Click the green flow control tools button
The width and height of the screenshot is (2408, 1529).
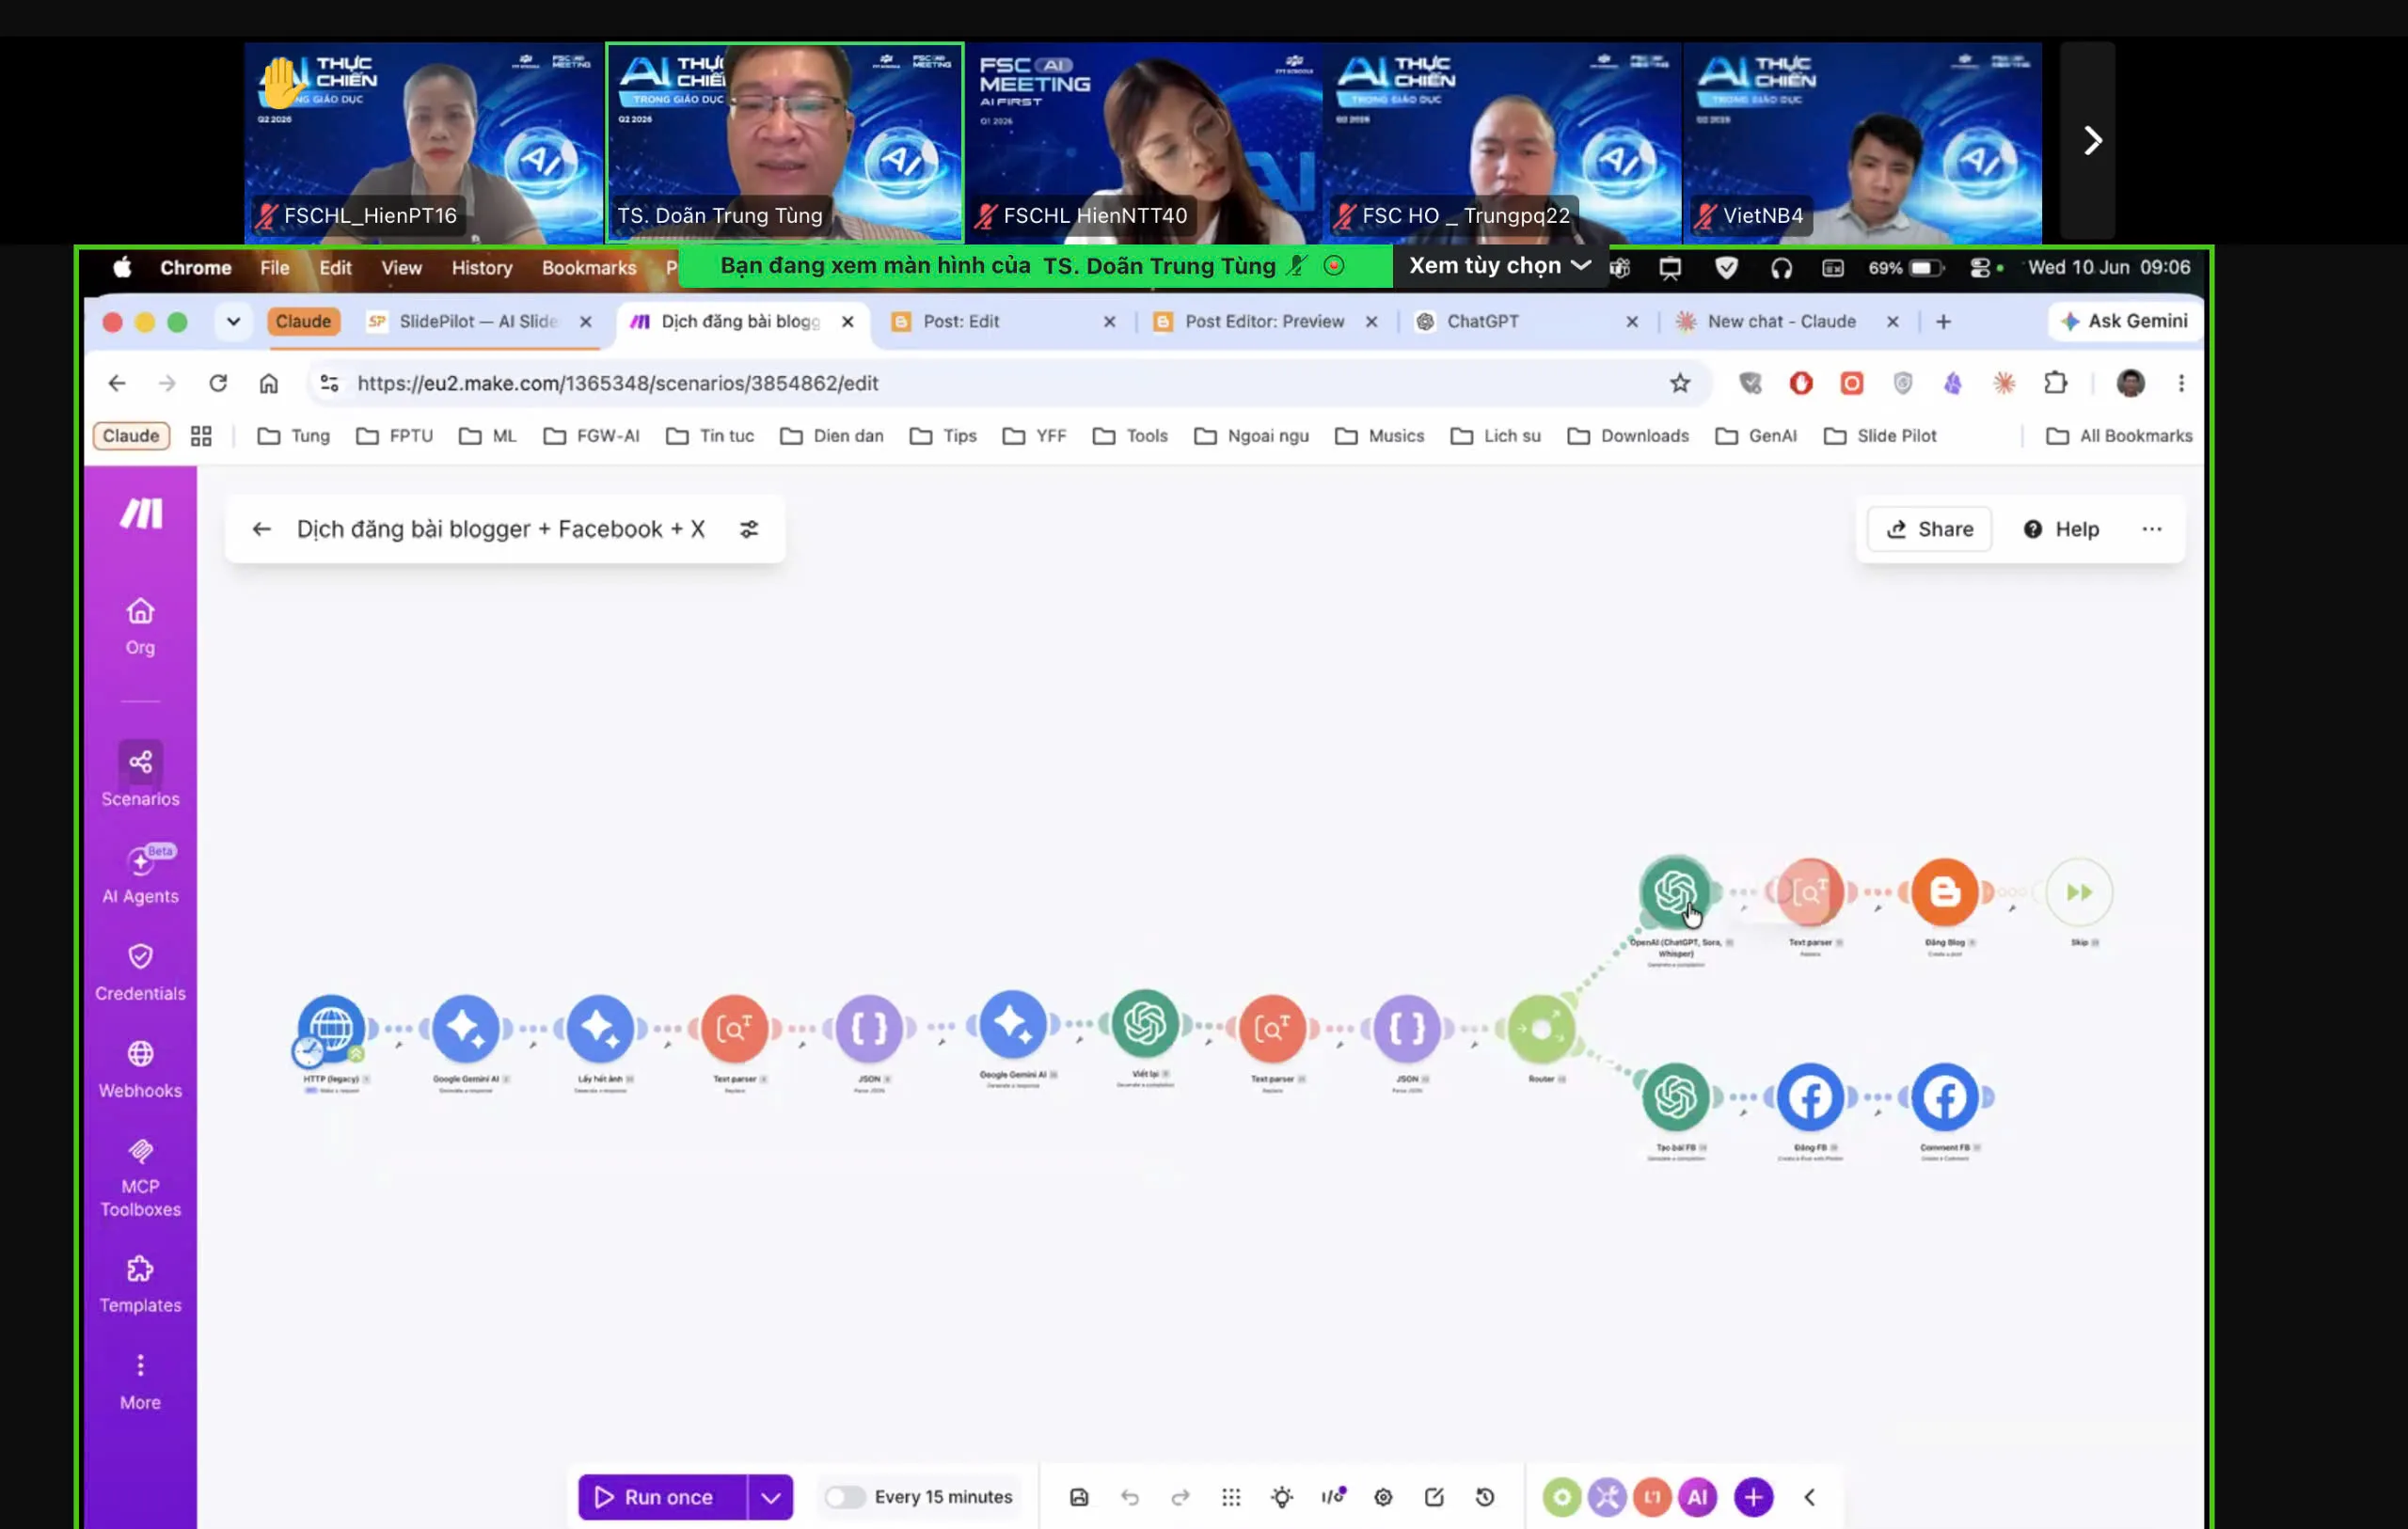coord(1561,1497)
